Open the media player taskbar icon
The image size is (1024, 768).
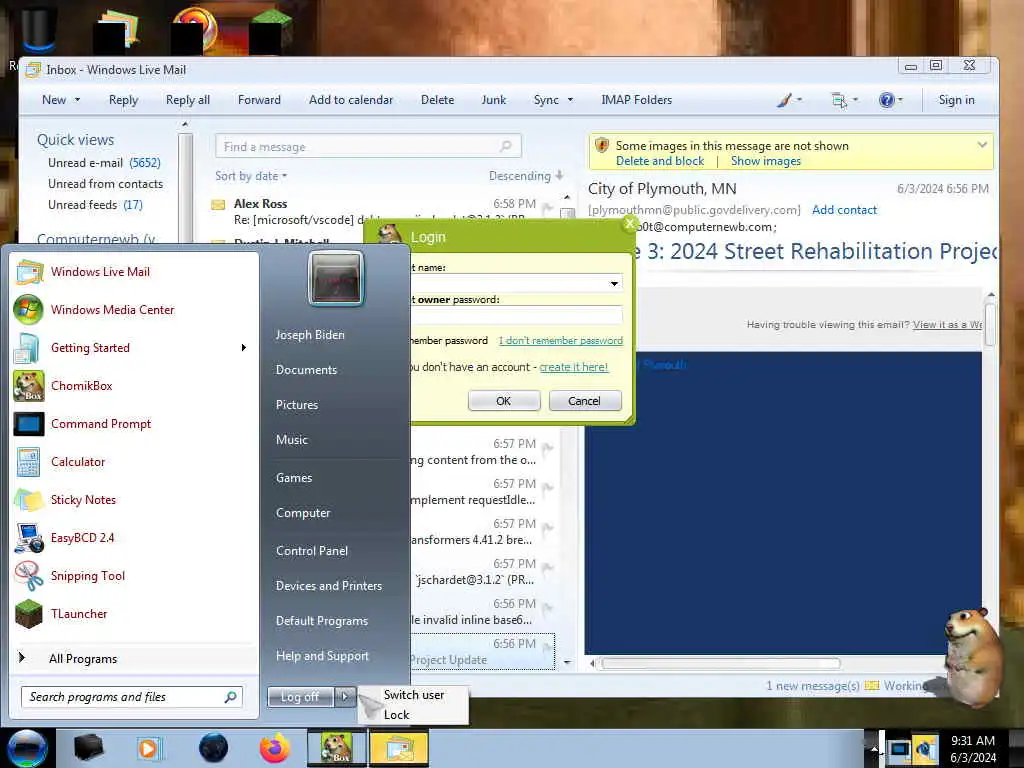(149, 748)
